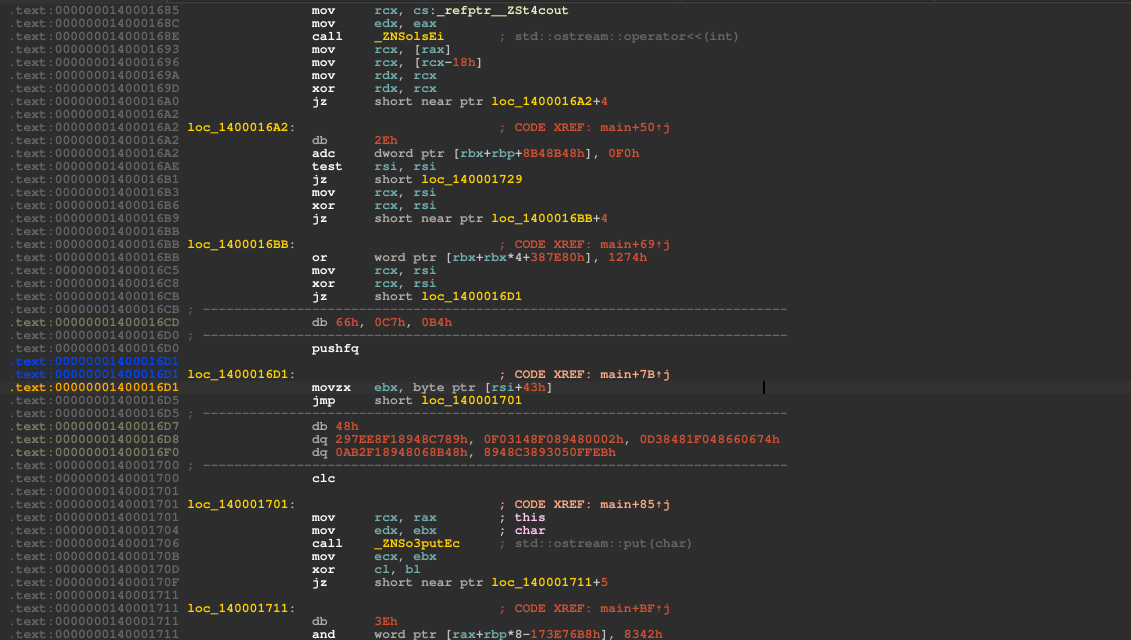Click the loc_140001711: label definition
This screenshot has width=1131, height=640.
(242, 608)
